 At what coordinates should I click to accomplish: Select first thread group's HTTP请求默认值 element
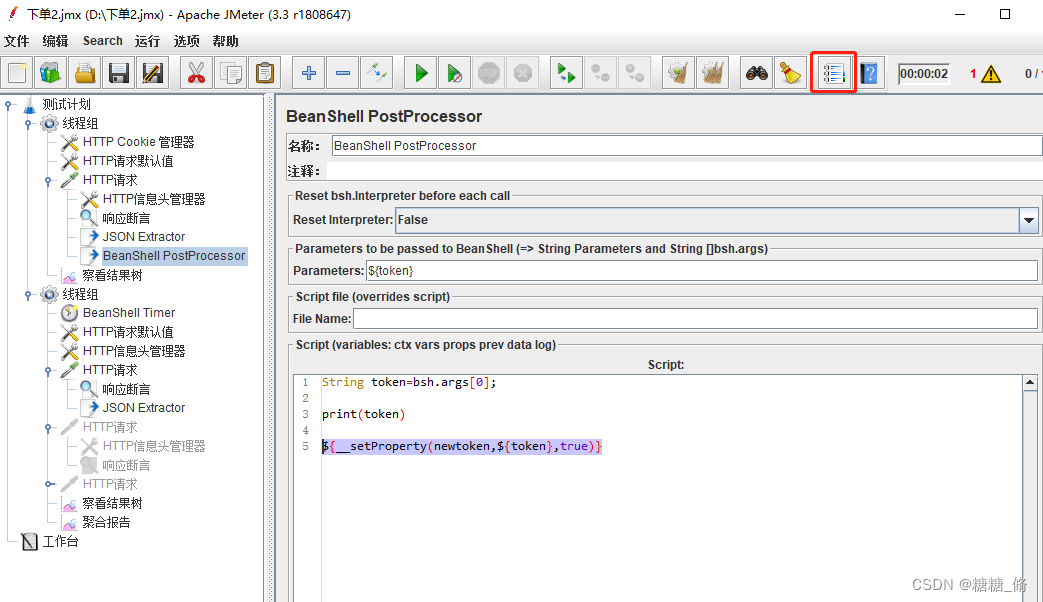(x=128, y=162)
